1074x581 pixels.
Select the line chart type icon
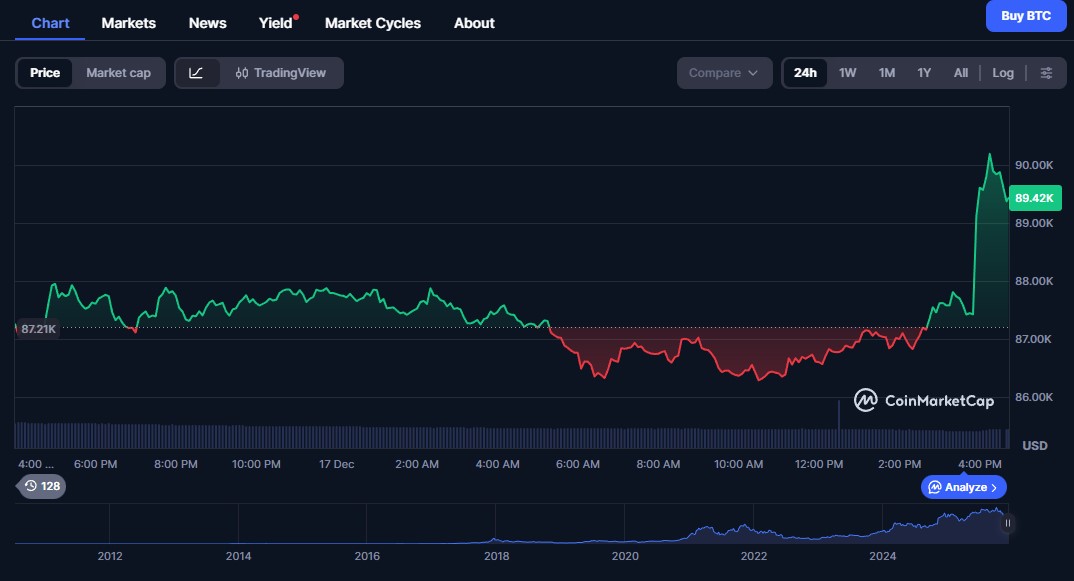tap(196, 72)
